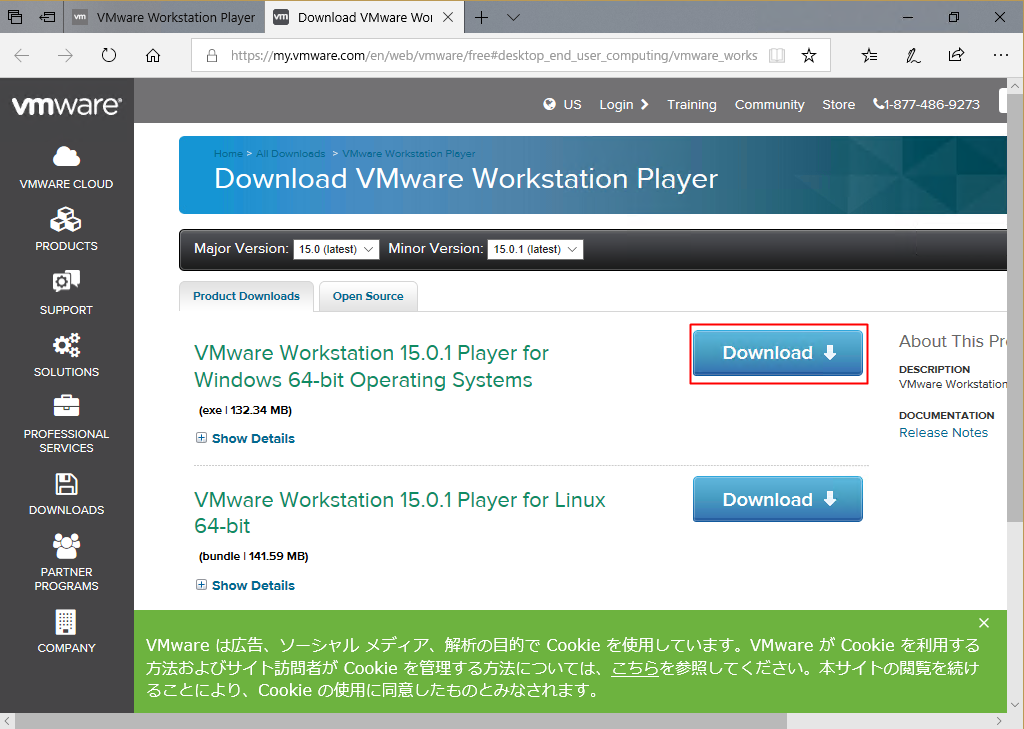Show tab previews chevron
The image size is (1024, 729).
[513, 18]
